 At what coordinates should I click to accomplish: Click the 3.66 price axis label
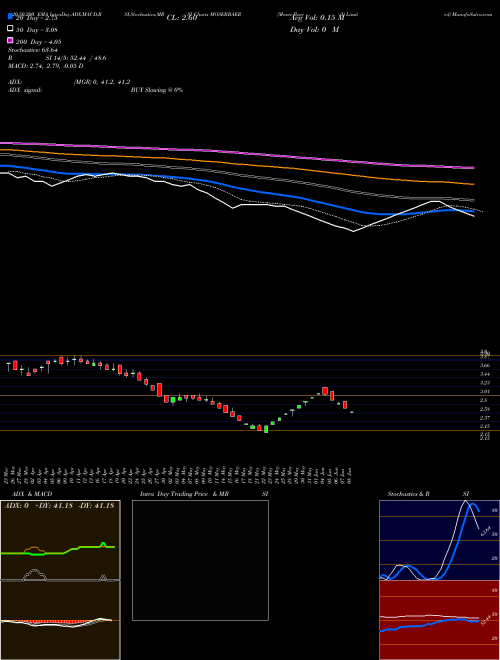click(485, 365)
